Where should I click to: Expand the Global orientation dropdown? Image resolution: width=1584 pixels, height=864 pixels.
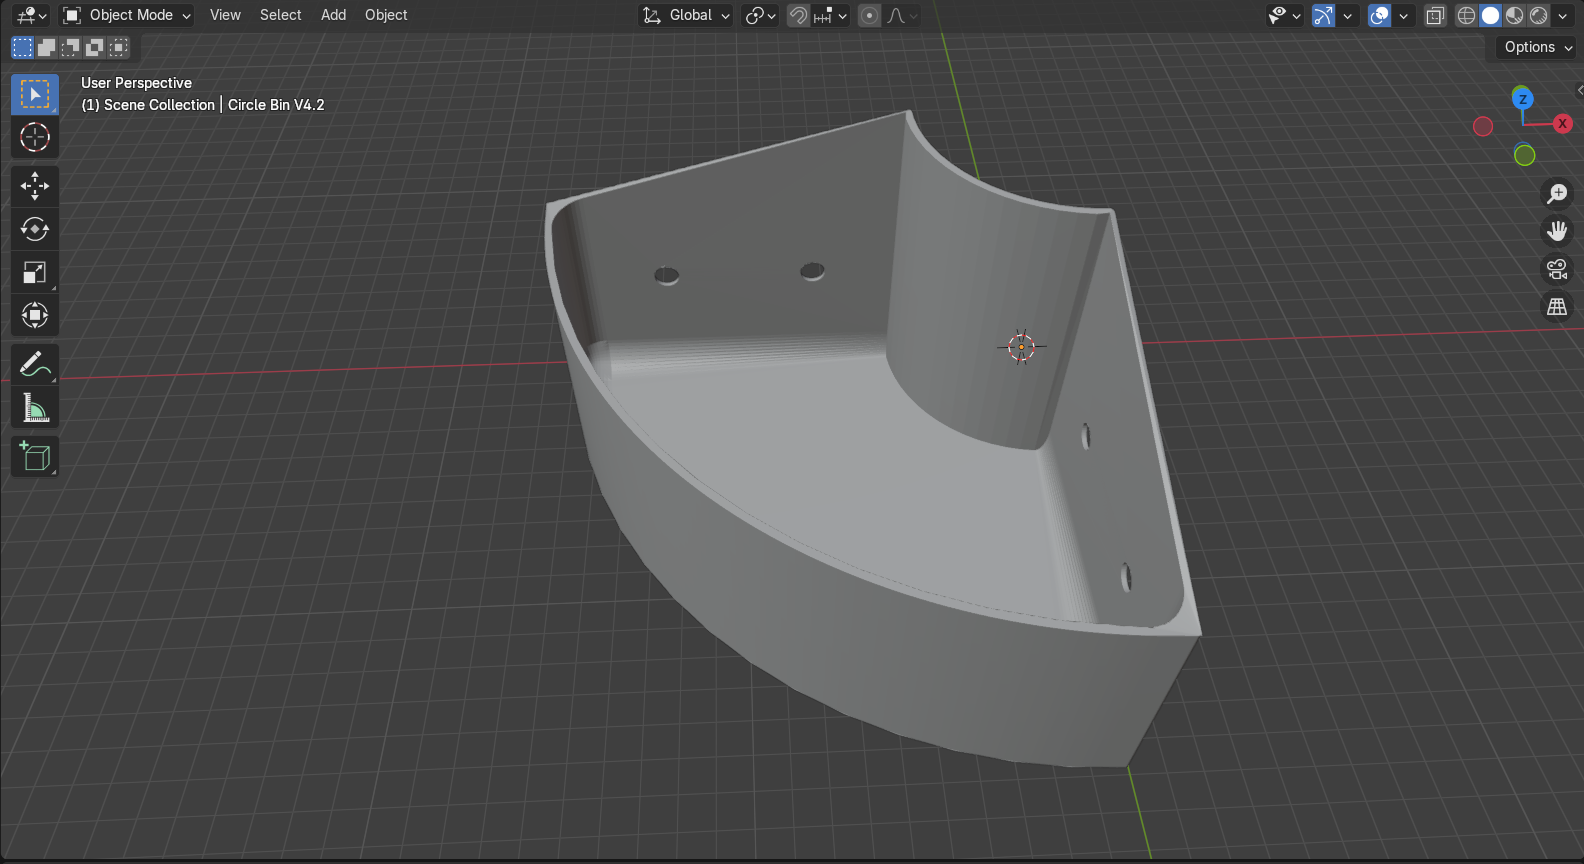tap(688, 15)
